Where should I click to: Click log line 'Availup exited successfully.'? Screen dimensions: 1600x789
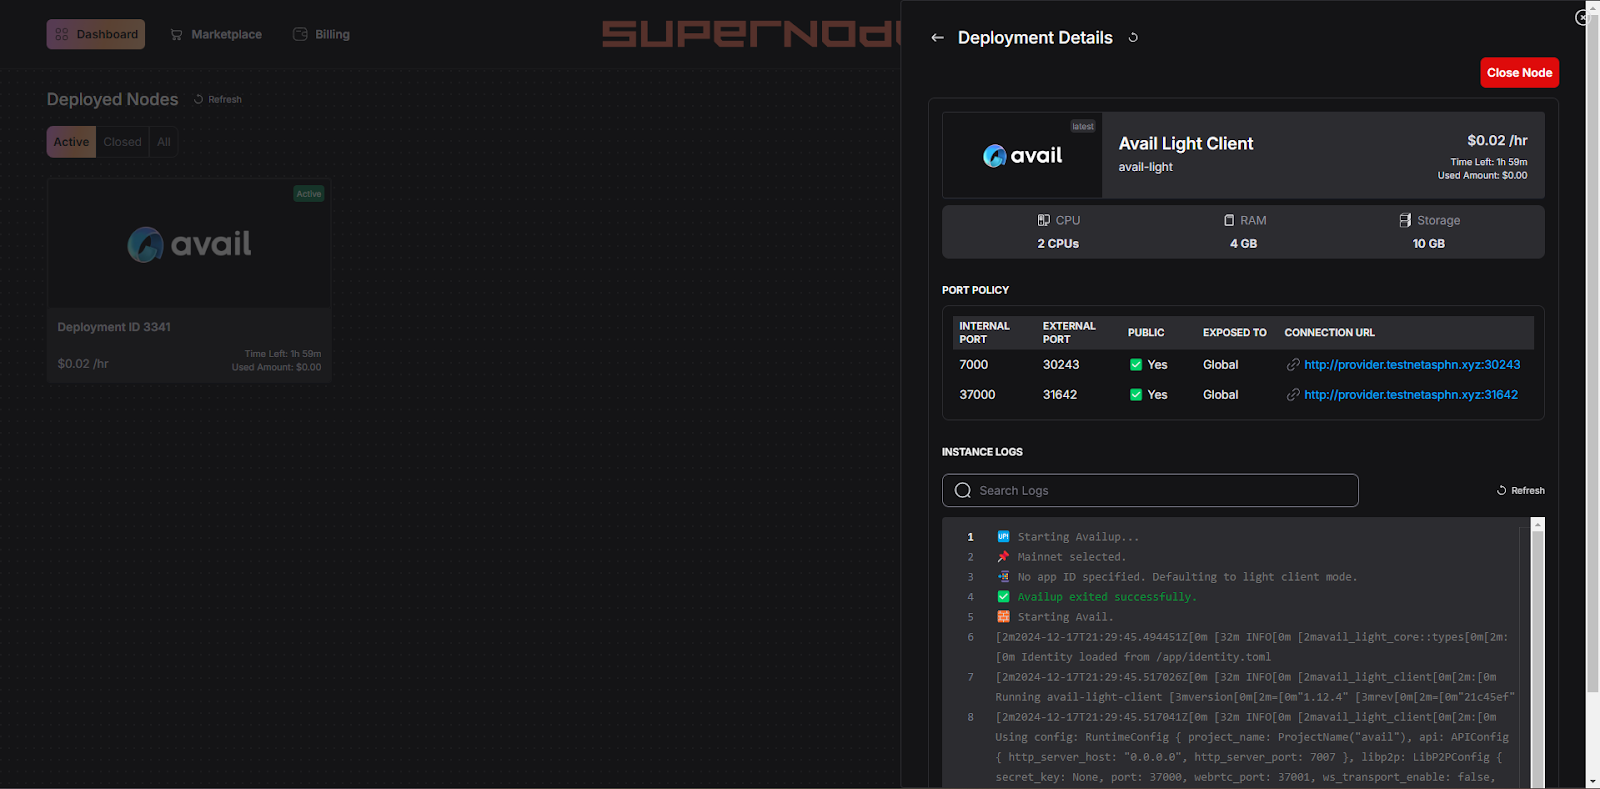[x=1107, y=597]
